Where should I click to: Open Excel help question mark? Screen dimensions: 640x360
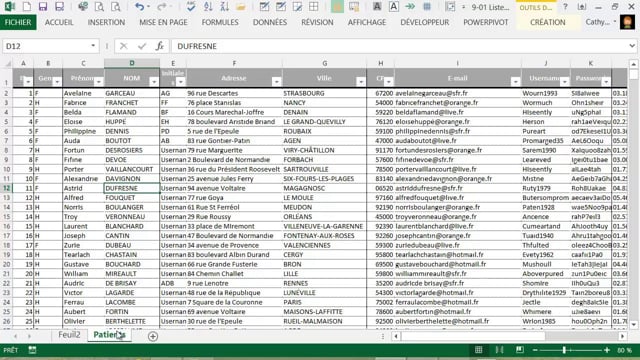tap(565, 7)
